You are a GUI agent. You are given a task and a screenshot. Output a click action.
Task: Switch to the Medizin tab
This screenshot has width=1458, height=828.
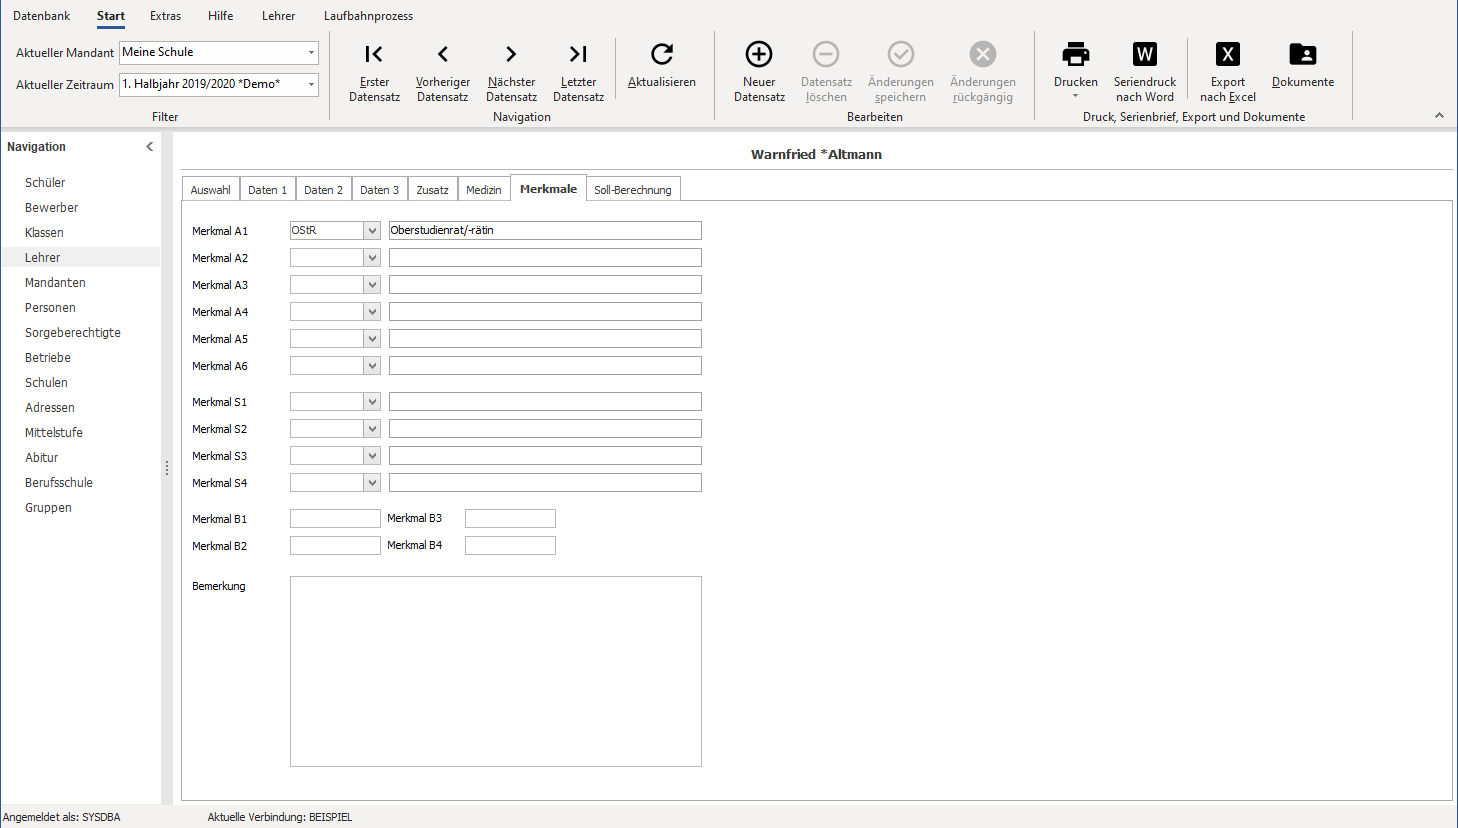click(484, 190)
